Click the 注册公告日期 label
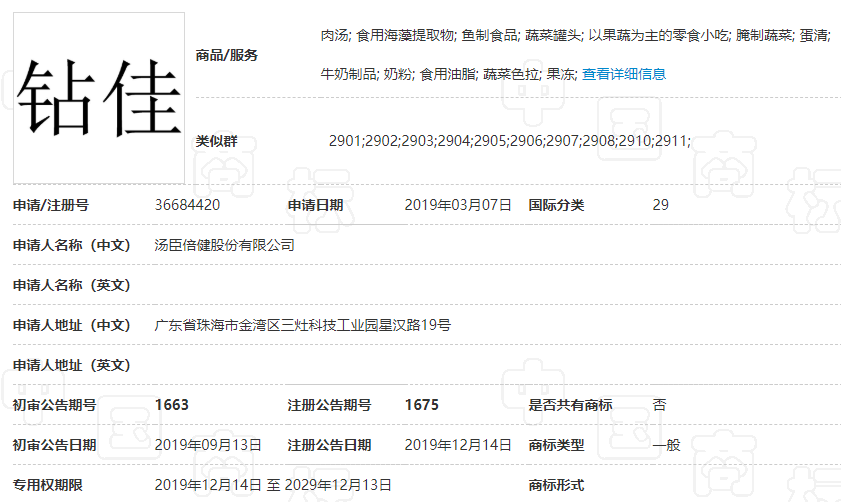The image size is (841, 502). [x=329, y=445]
